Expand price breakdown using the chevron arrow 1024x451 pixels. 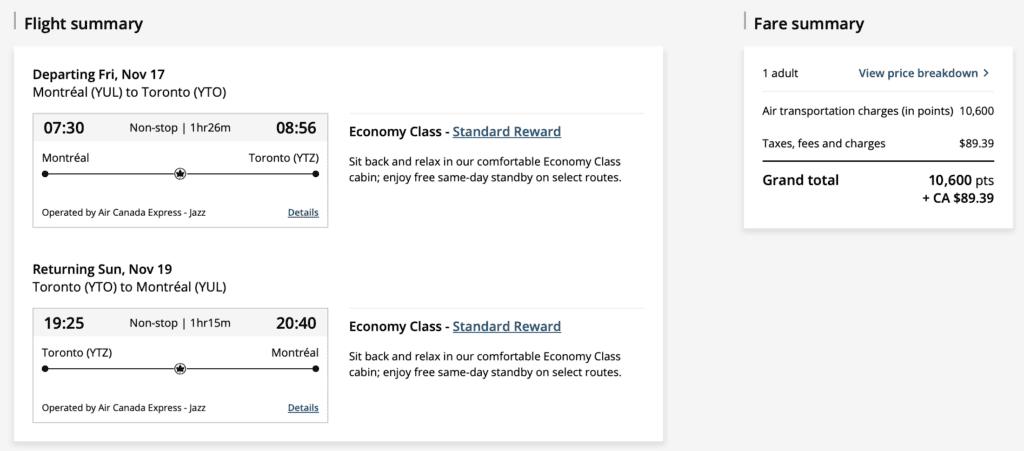tap(986, 73)
